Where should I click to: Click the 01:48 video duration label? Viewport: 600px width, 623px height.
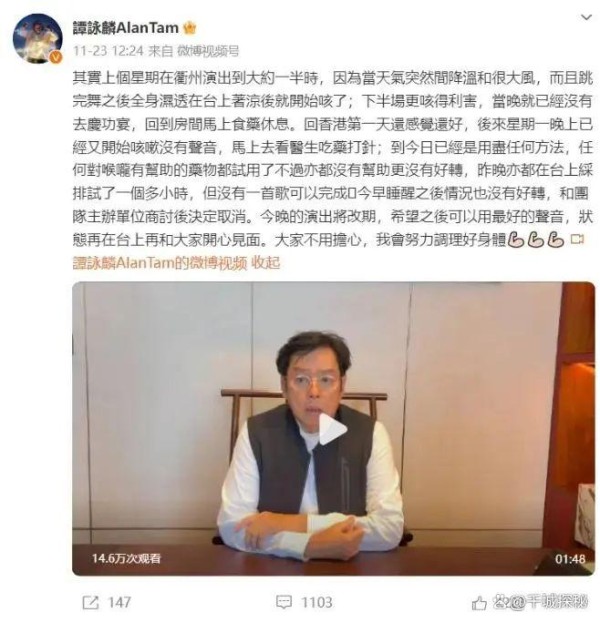pyautogui.click(x=570, y=559)
